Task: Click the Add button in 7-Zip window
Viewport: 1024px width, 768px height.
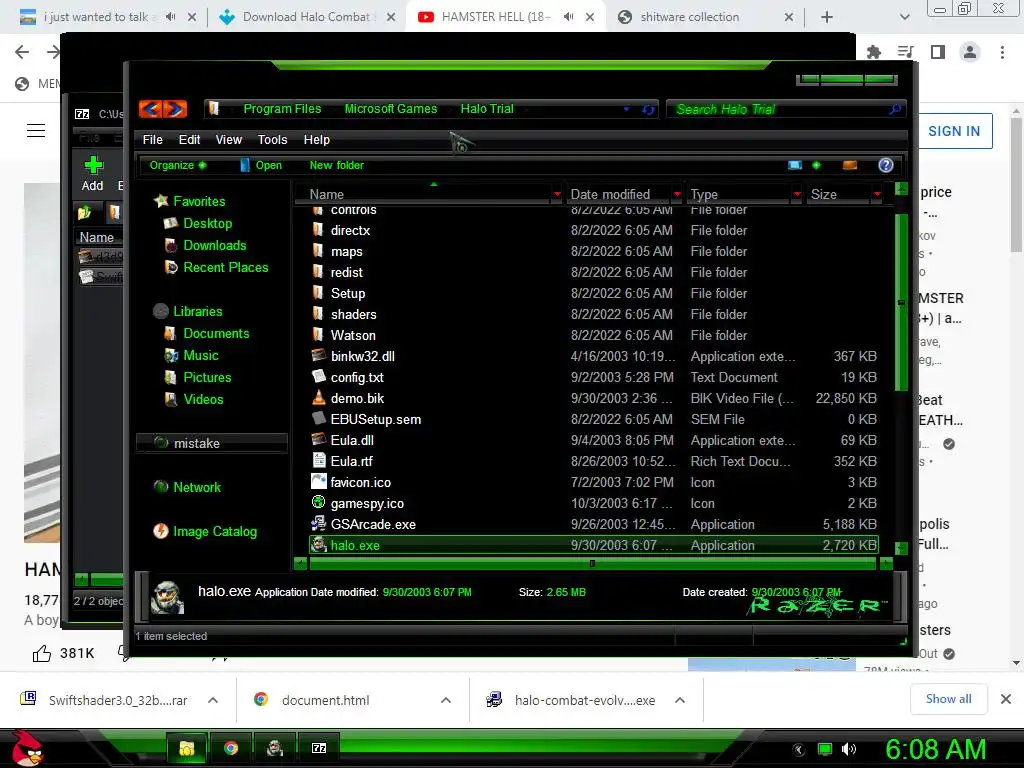Action: coord(93,174)
